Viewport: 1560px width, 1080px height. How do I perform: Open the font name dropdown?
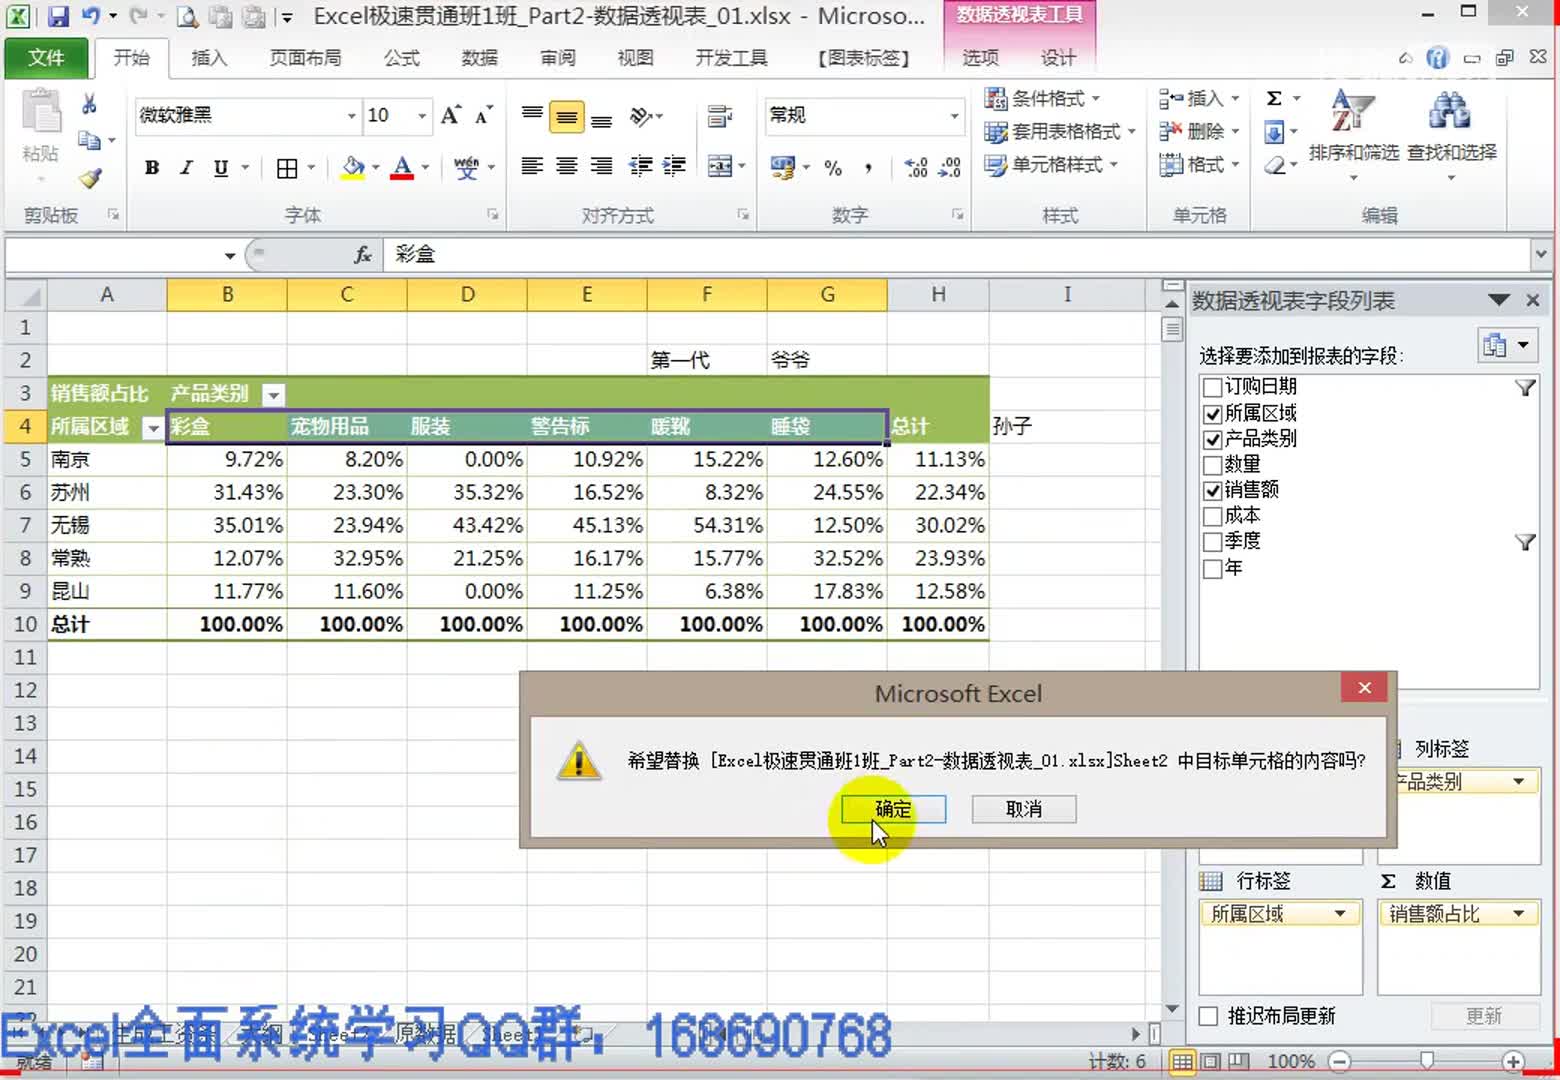[x=351, y=116]
